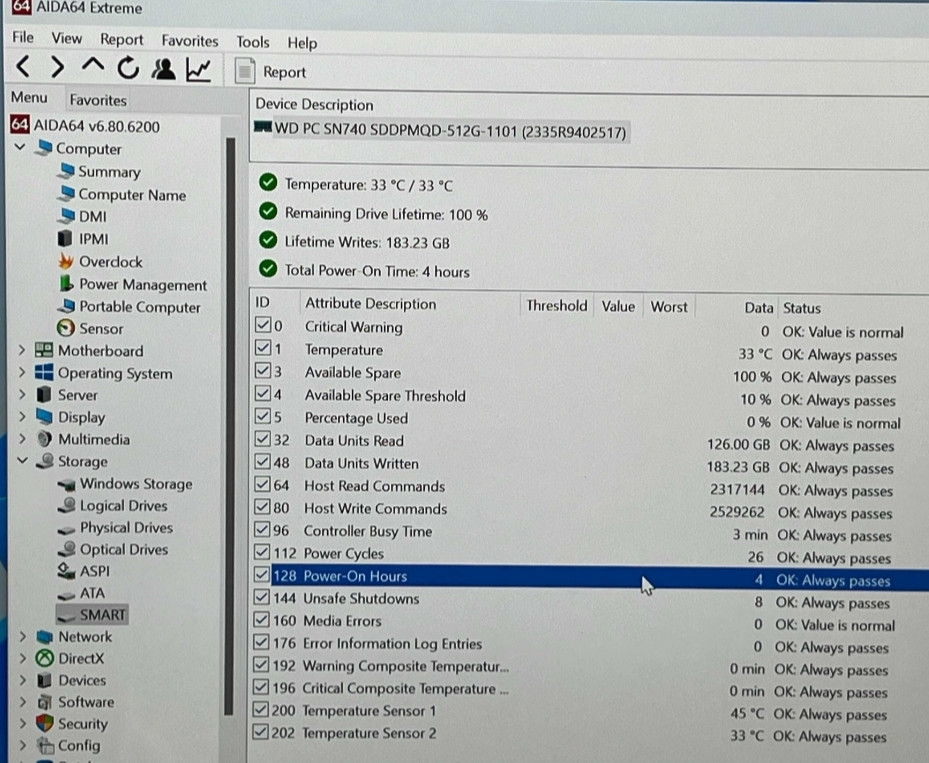Click the graph chart toolbar icon

[x=198, y=69]
